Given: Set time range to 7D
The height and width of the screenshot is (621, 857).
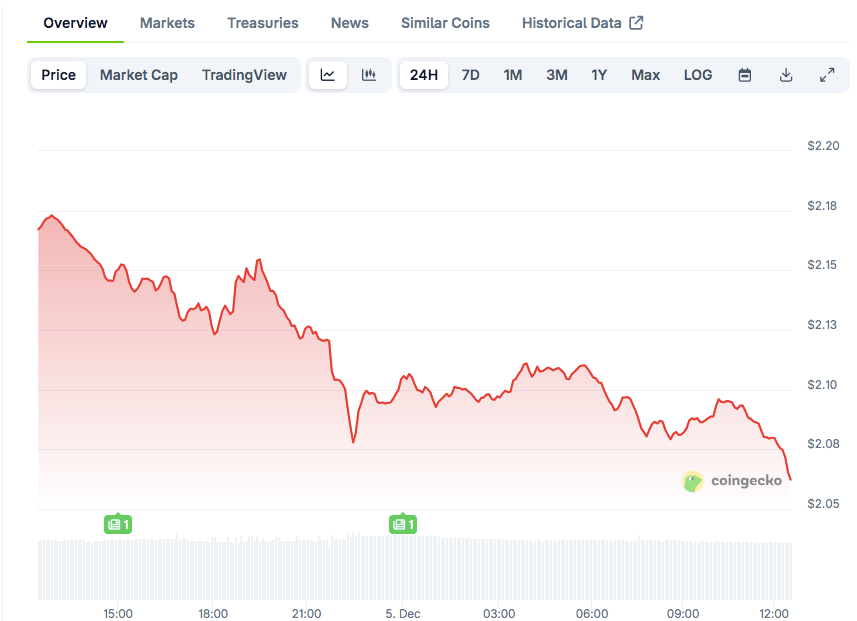Looking at the screenshot, I should pyautogui.click(x=470, y=75).
